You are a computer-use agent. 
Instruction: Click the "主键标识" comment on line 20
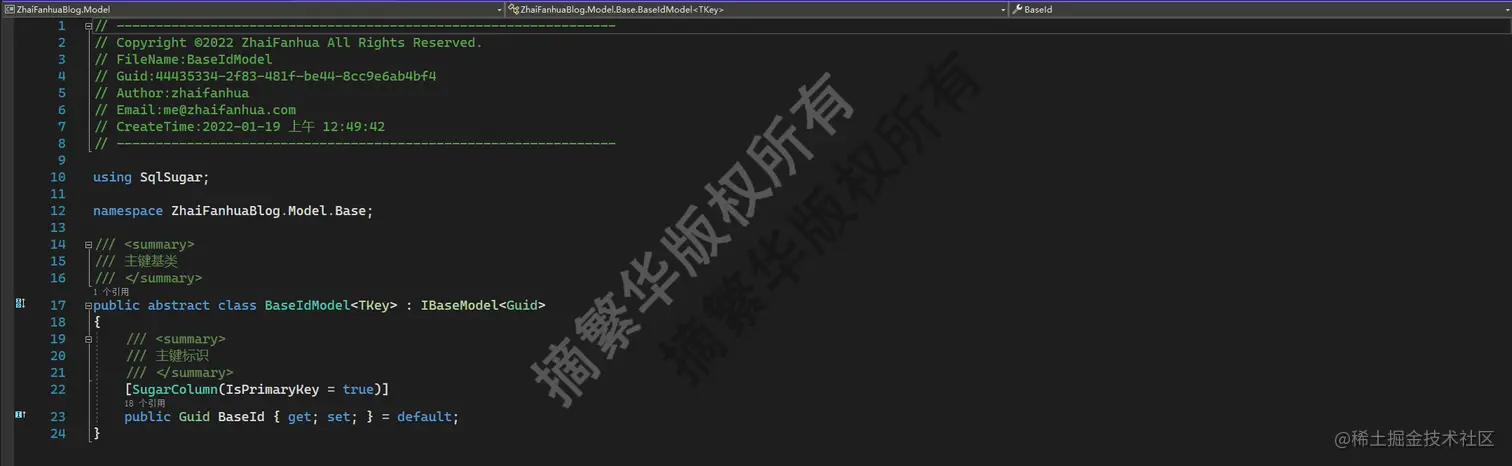coord(182,356)
